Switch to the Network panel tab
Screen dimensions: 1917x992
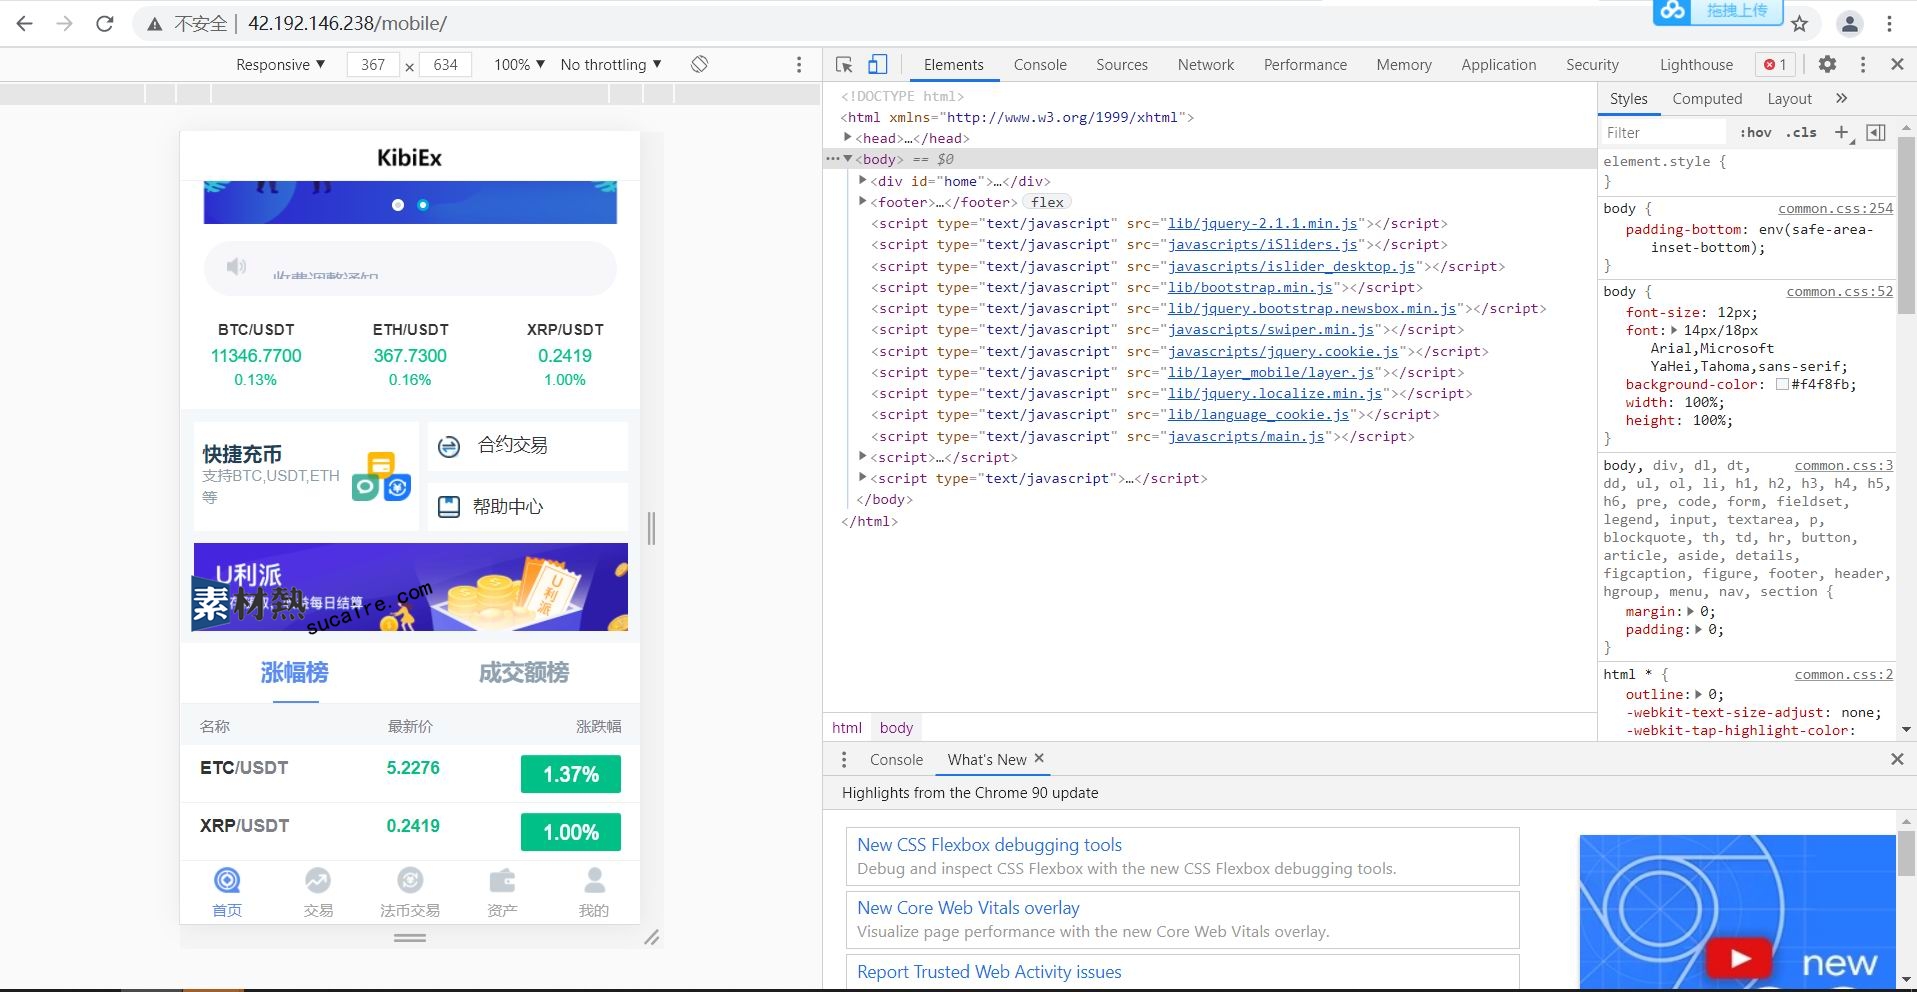pyautogui.click(x=1206, y=64)
